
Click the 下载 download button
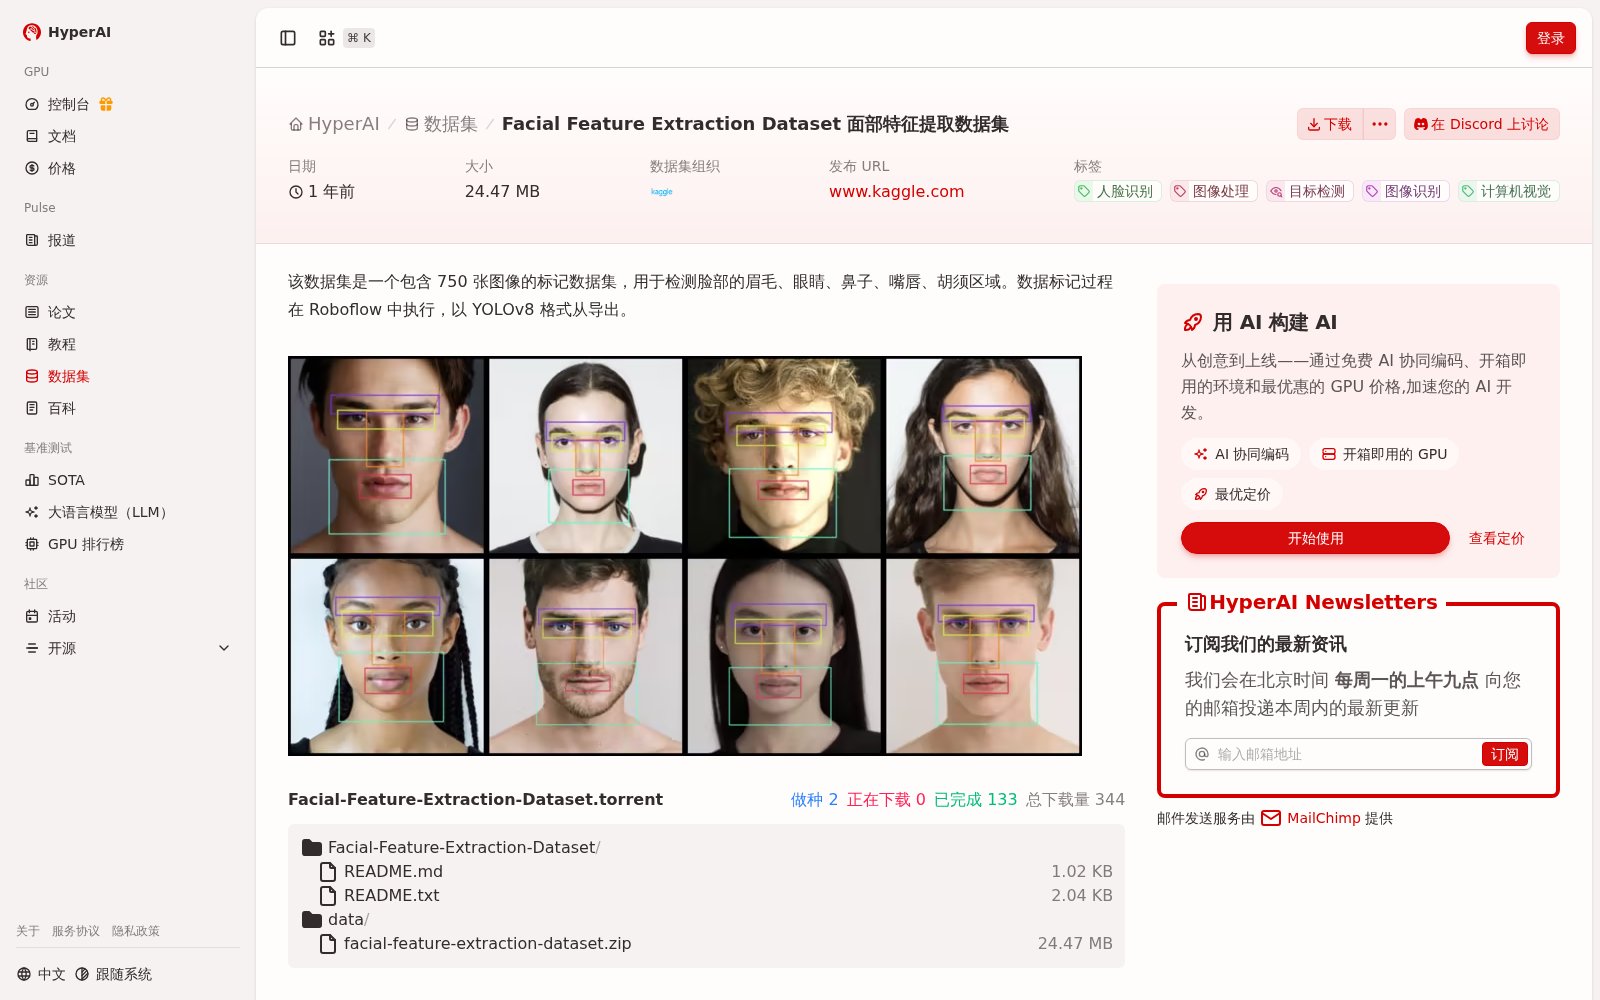[x=1330, y=124]
